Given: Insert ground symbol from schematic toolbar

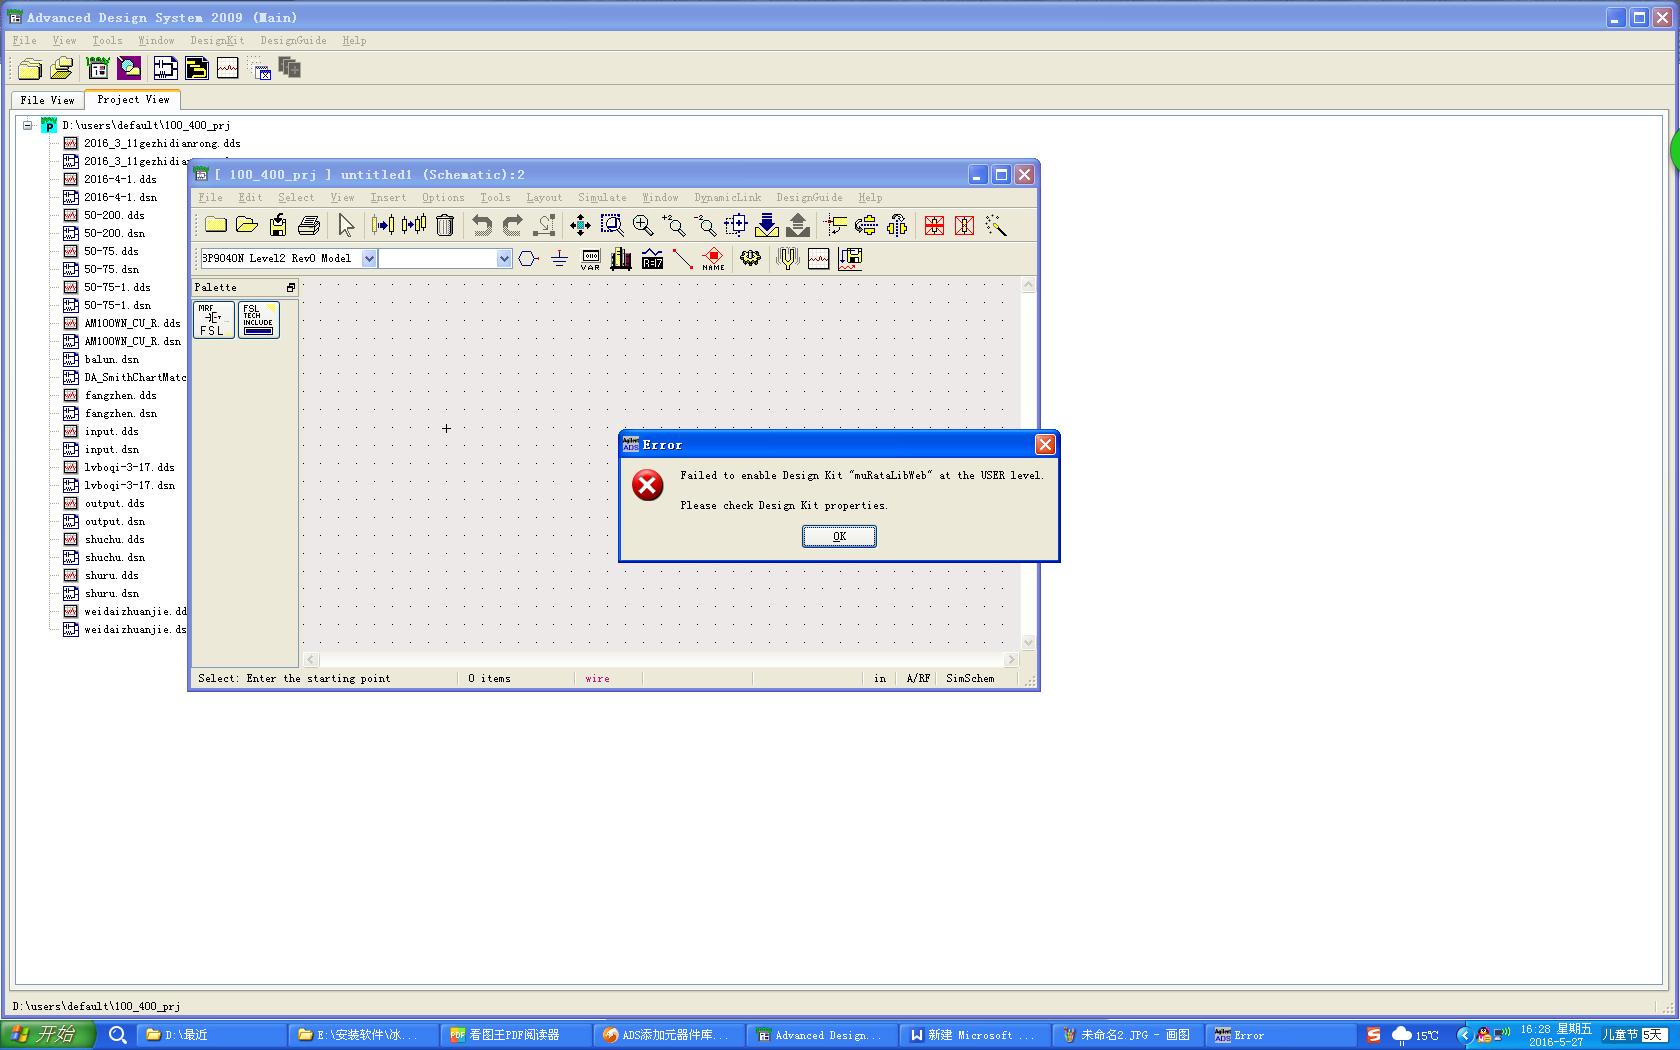Looking at the screenshot, I should tap(559, 259).
